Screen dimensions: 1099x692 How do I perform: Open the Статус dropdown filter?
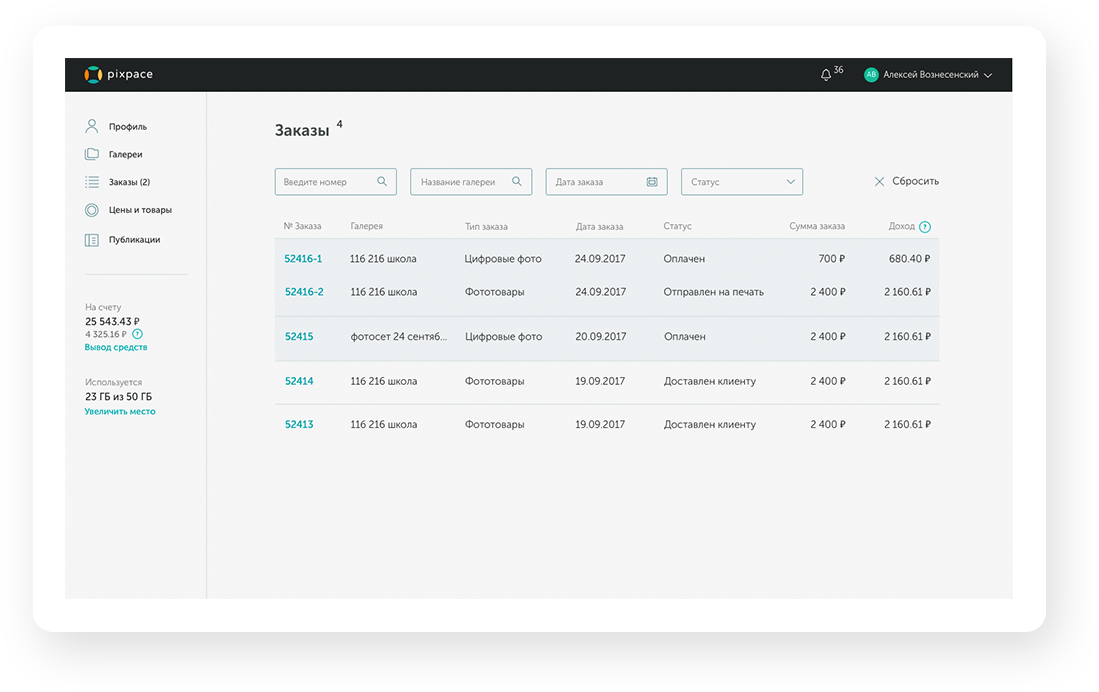(x=742, y=182)
